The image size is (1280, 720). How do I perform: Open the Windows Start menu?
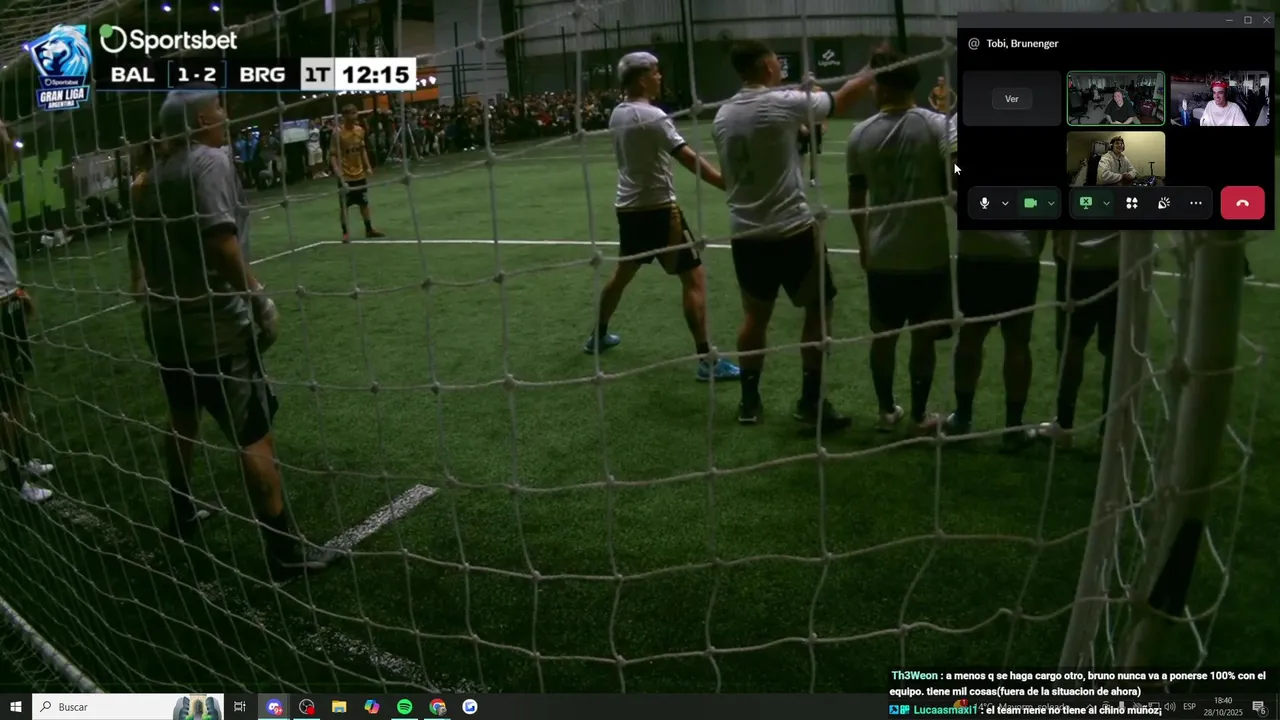click(15, 707)
